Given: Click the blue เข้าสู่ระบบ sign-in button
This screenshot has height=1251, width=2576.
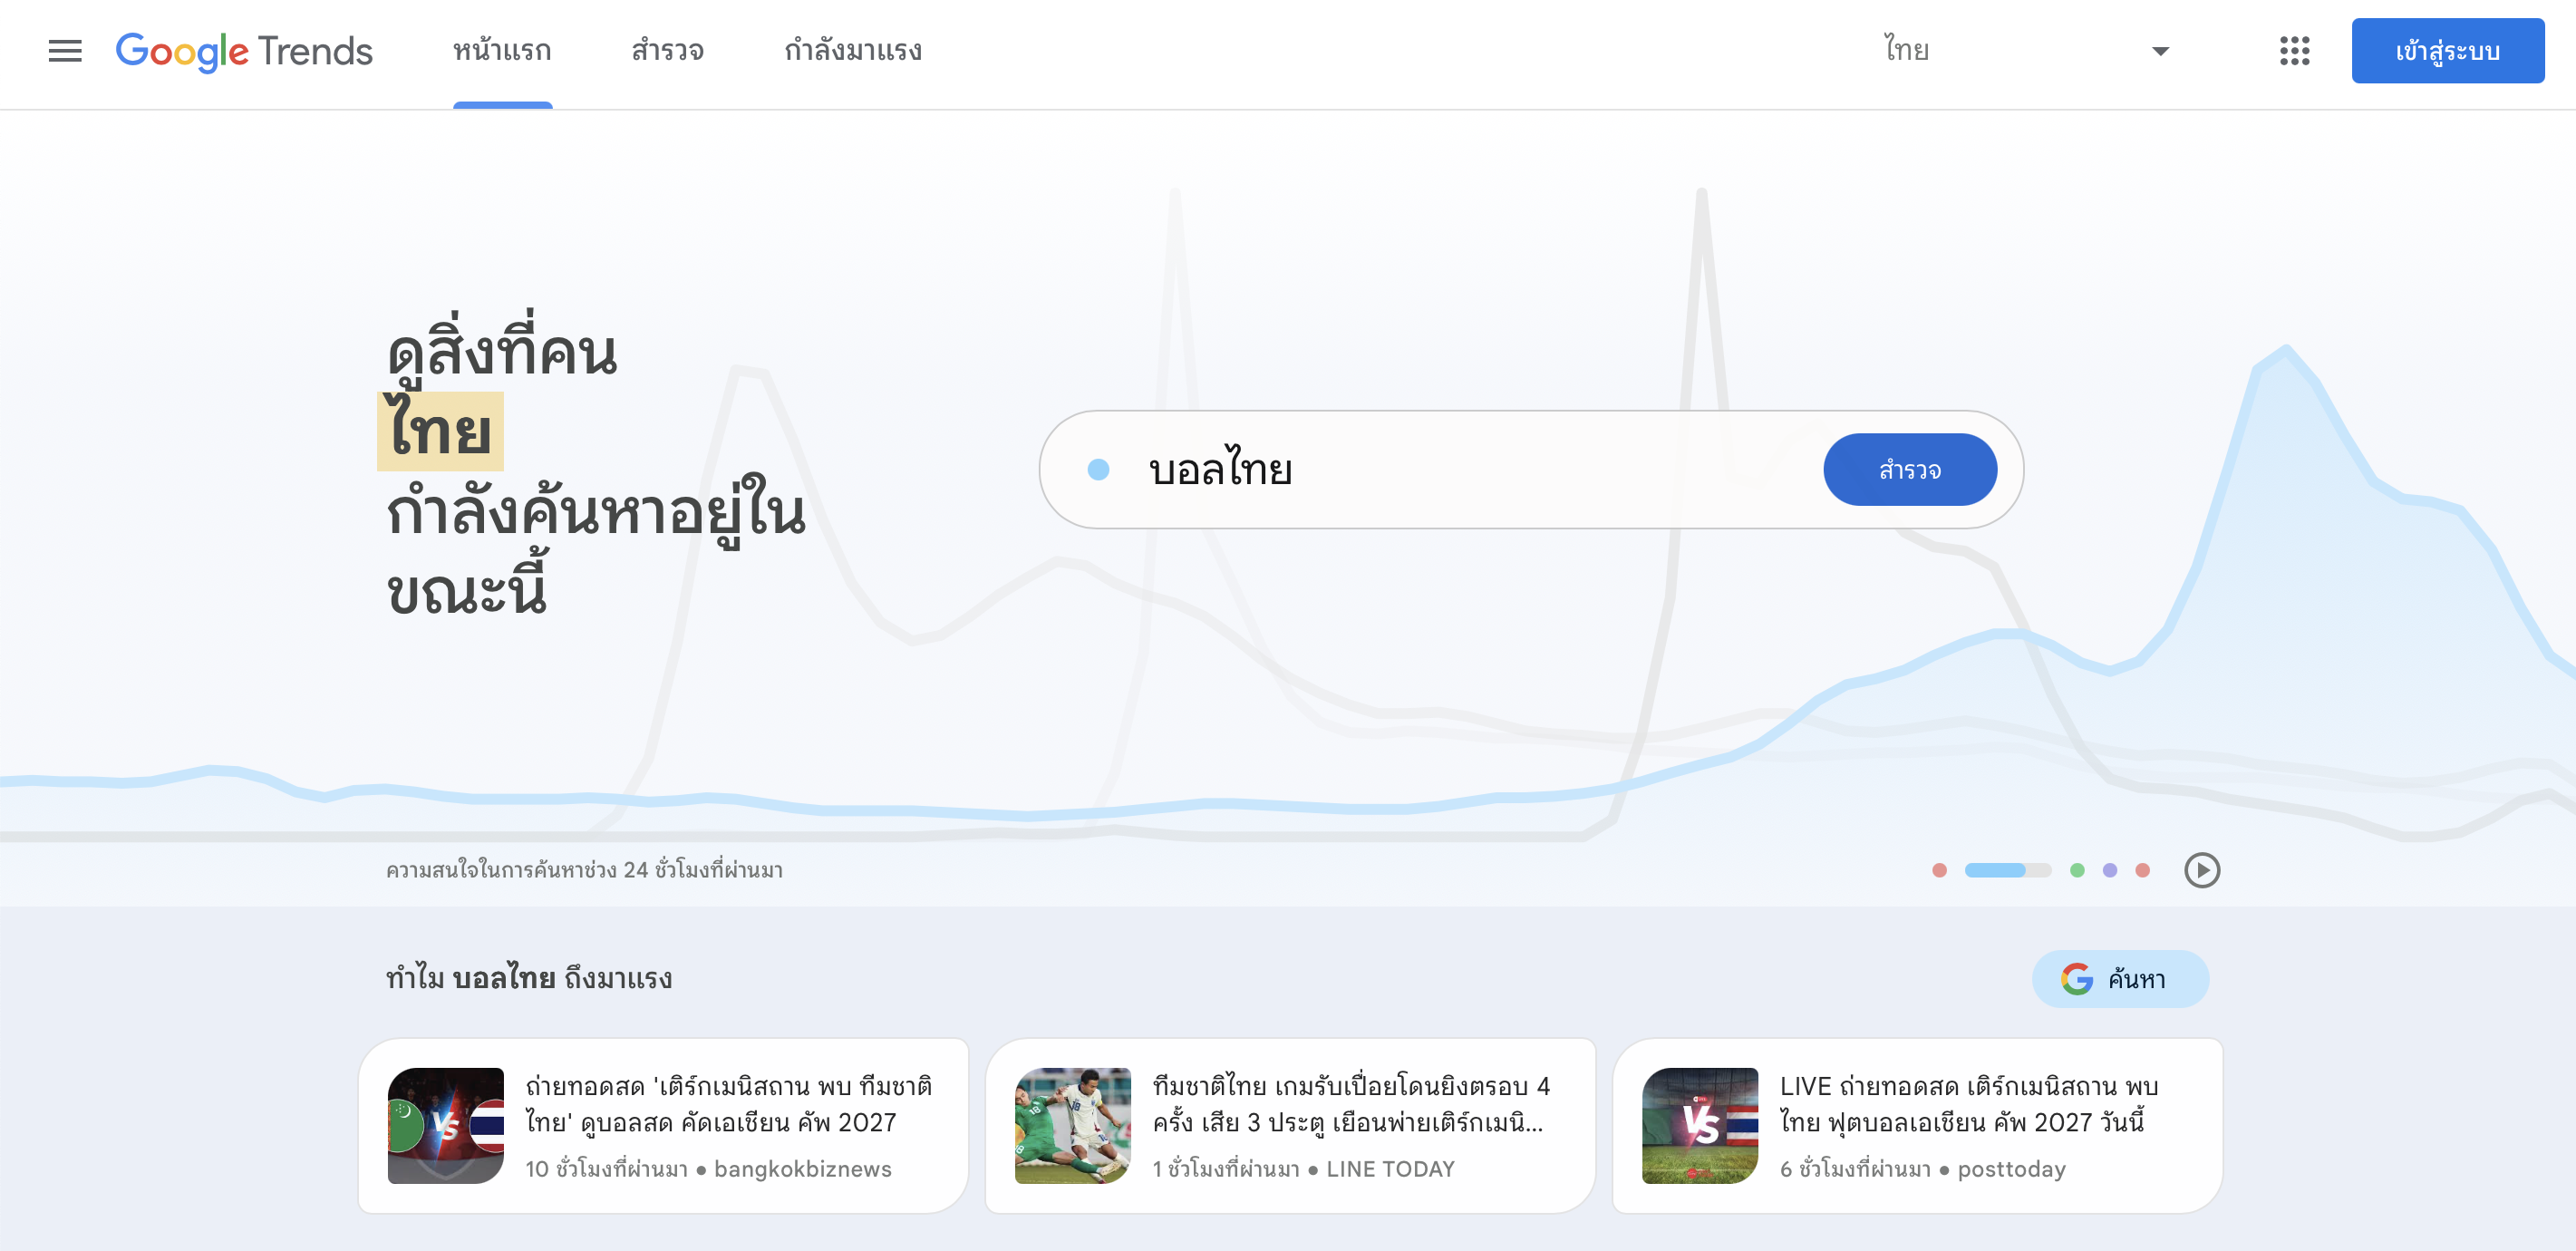Looking at the screenshot, I should 2447,51.
